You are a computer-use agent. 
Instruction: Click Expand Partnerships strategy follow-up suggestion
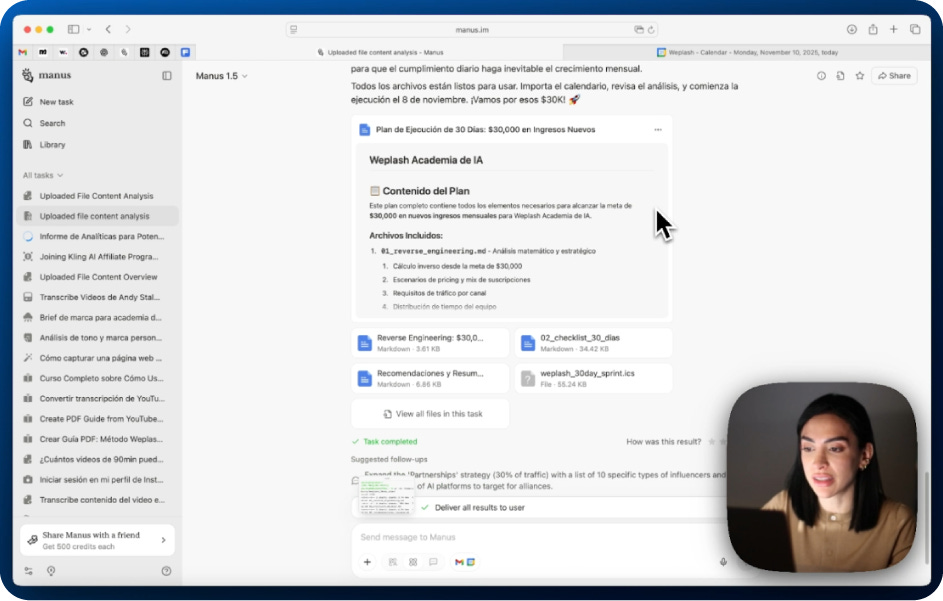tap(541, 480)
